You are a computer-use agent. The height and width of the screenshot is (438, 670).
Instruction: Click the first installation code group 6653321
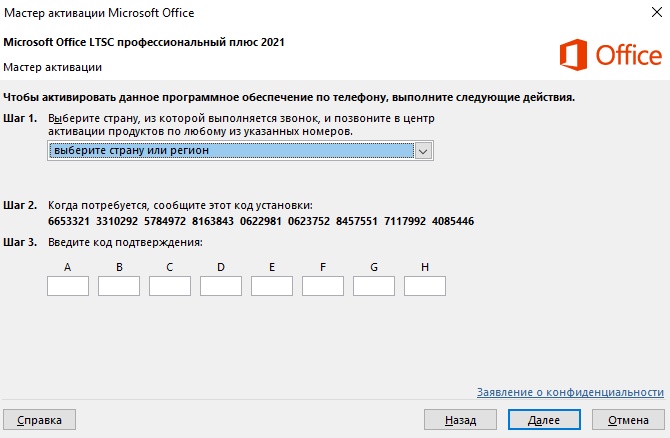coord(69,221)
